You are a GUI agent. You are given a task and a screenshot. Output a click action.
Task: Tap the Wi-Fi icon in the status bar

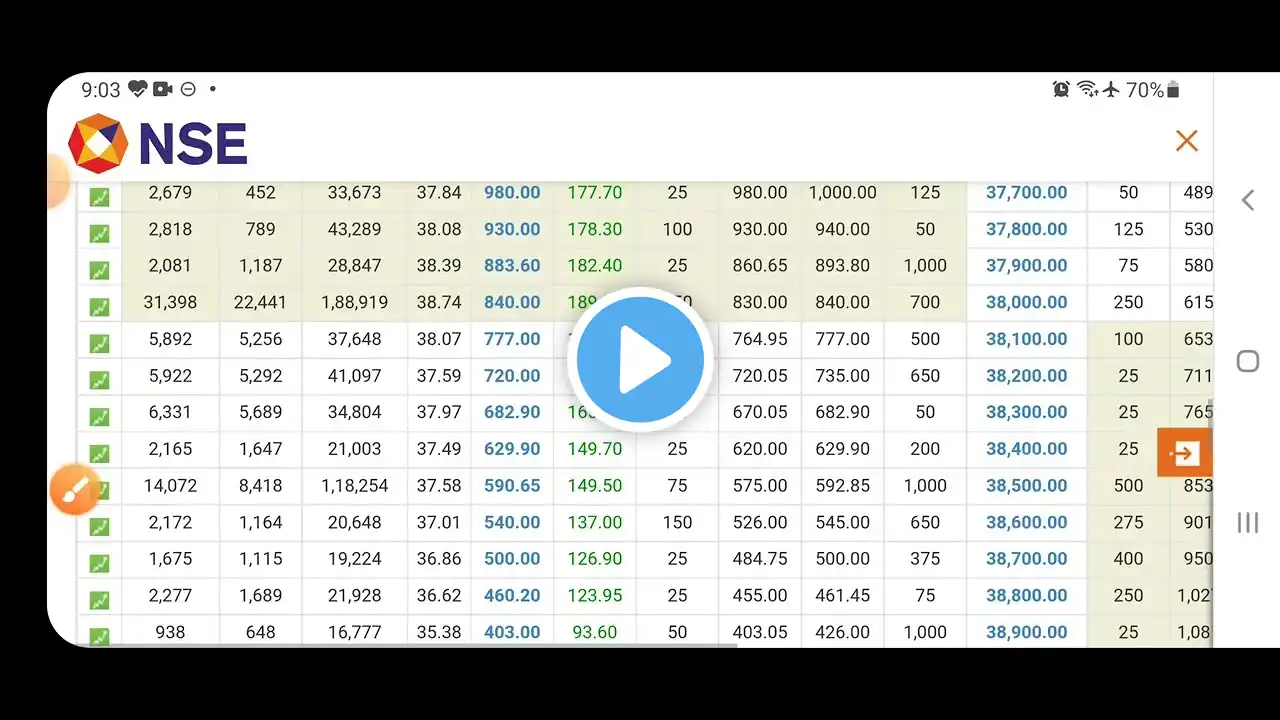pos(1087,90)
